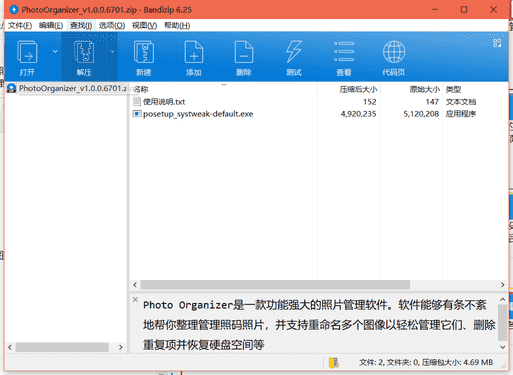Click compressed size value 4,920,235
Image resolution: width=513 pixels, height=375 pixels.
point(358,114)
